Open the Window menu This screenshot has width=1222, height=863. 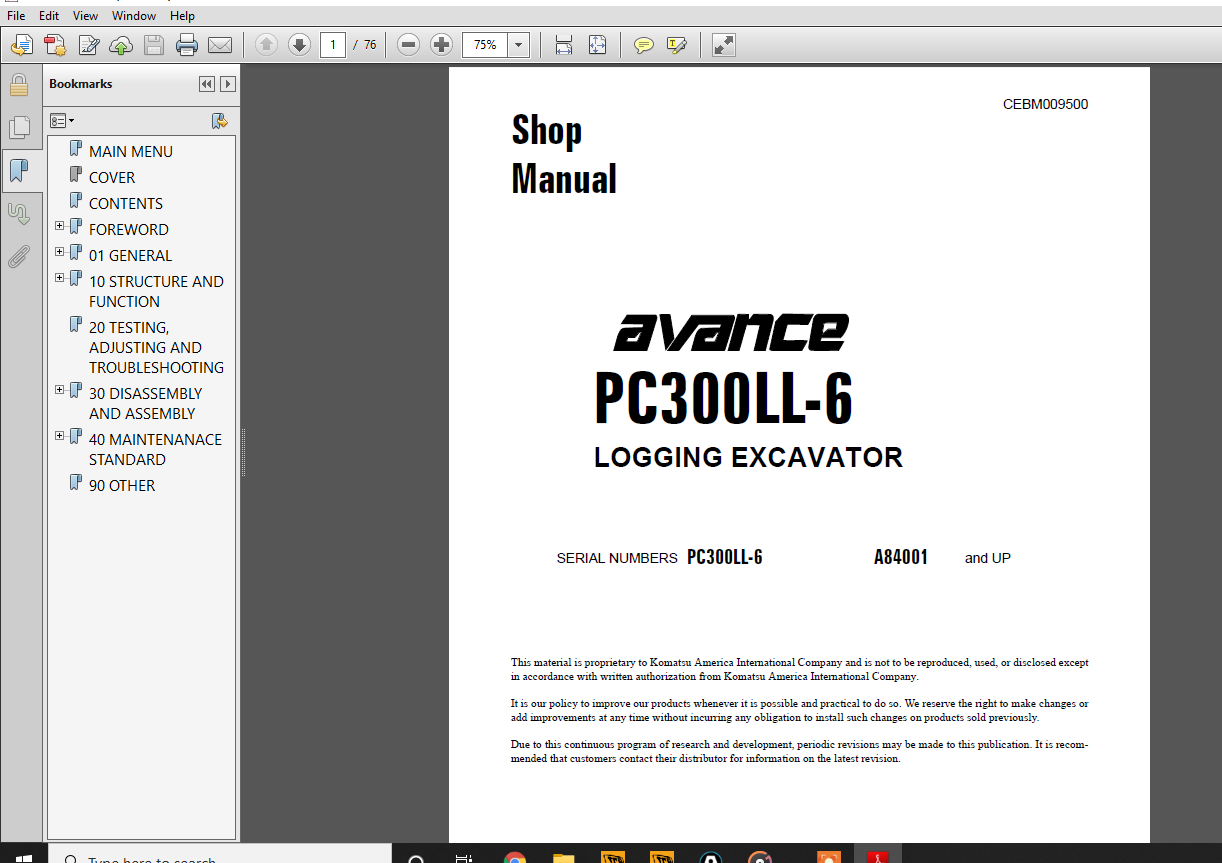(x=134, y=16)
